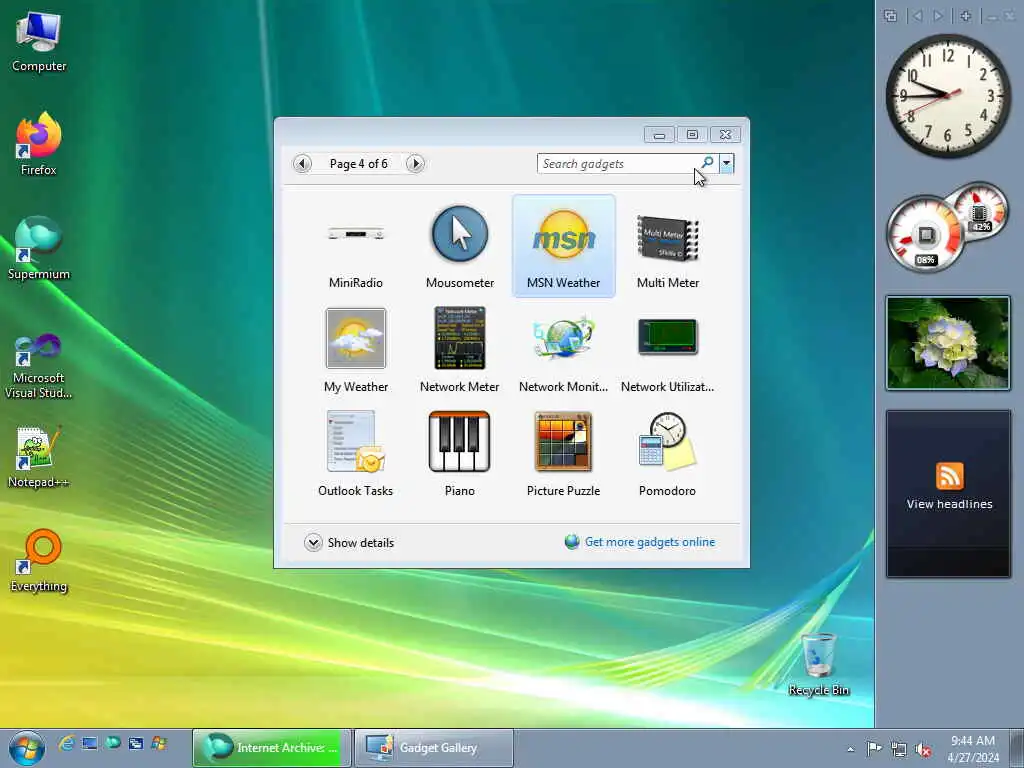Viewport: 1024px width, 768px height.
Task: Add gadget using sidebar plus button
Action: (966, 16)
